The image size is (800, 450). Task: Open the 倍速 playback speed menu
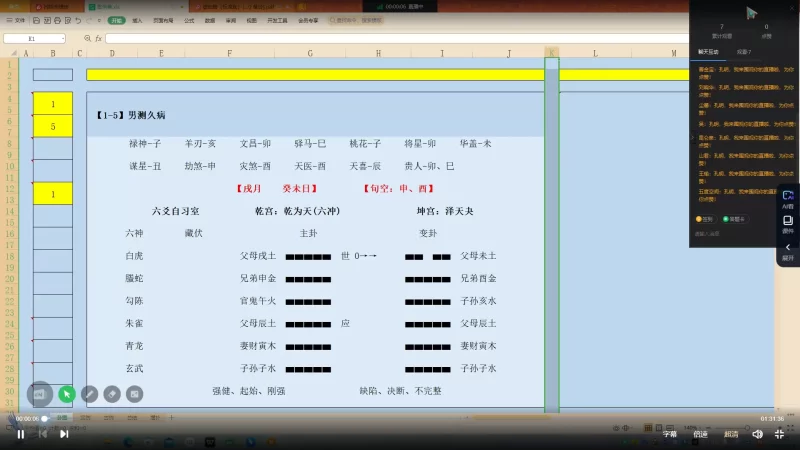click(x=700, y=434)
